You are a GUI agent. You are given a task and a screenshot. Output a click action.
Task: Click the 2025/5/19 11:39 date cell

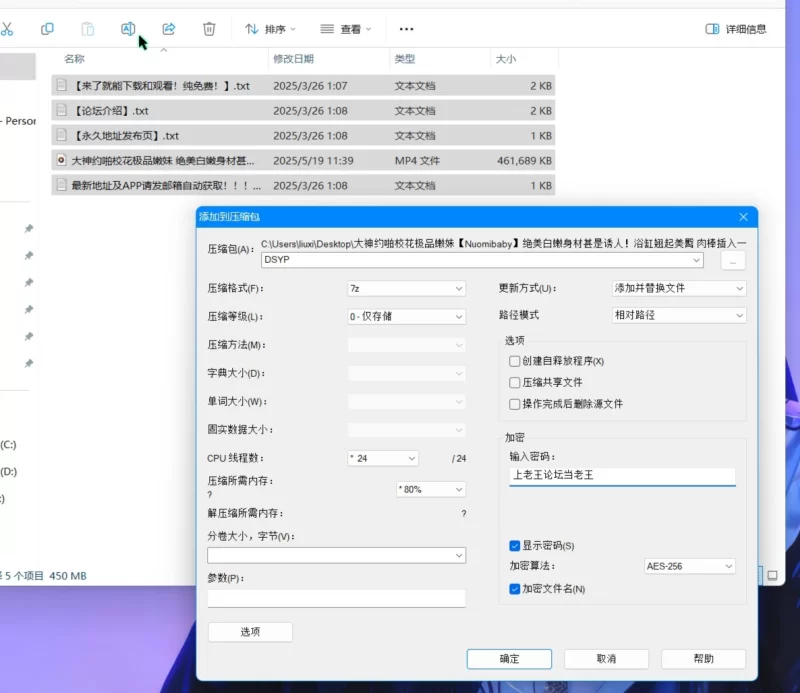(x=313, y=161)
